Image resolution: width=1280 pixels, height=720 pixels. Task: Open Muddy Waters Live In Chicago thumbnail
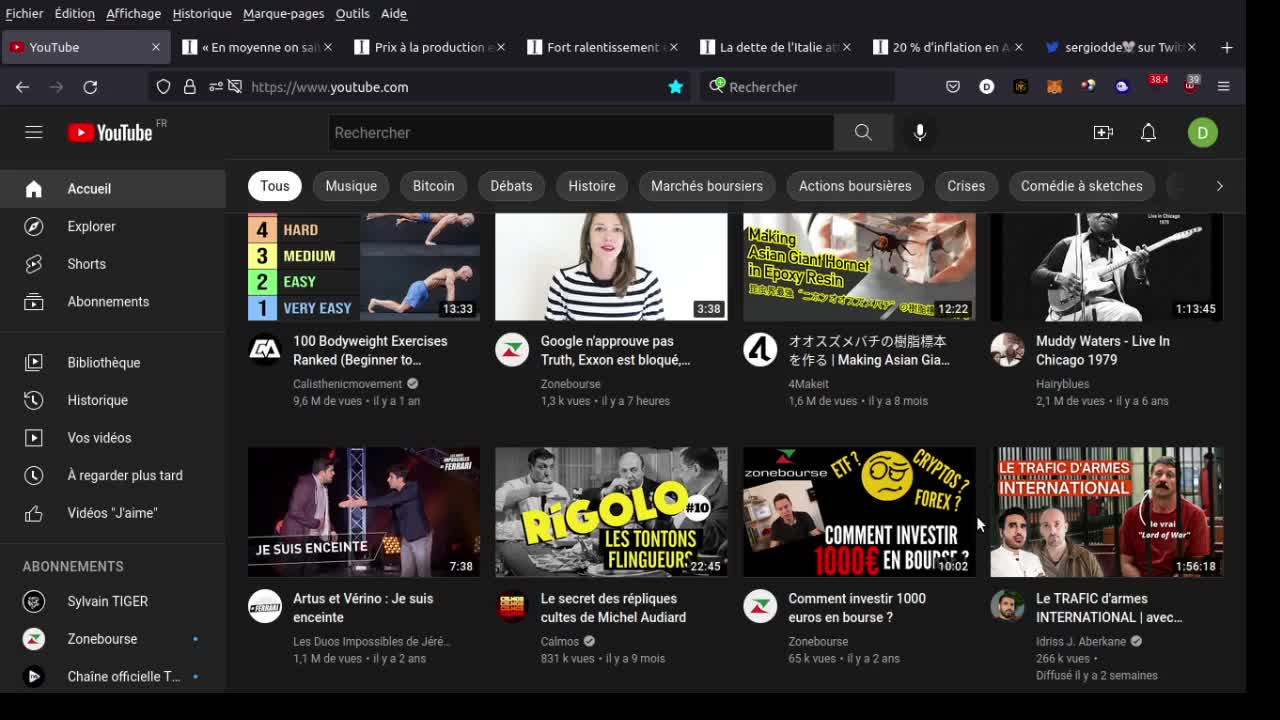(1106, 266)
